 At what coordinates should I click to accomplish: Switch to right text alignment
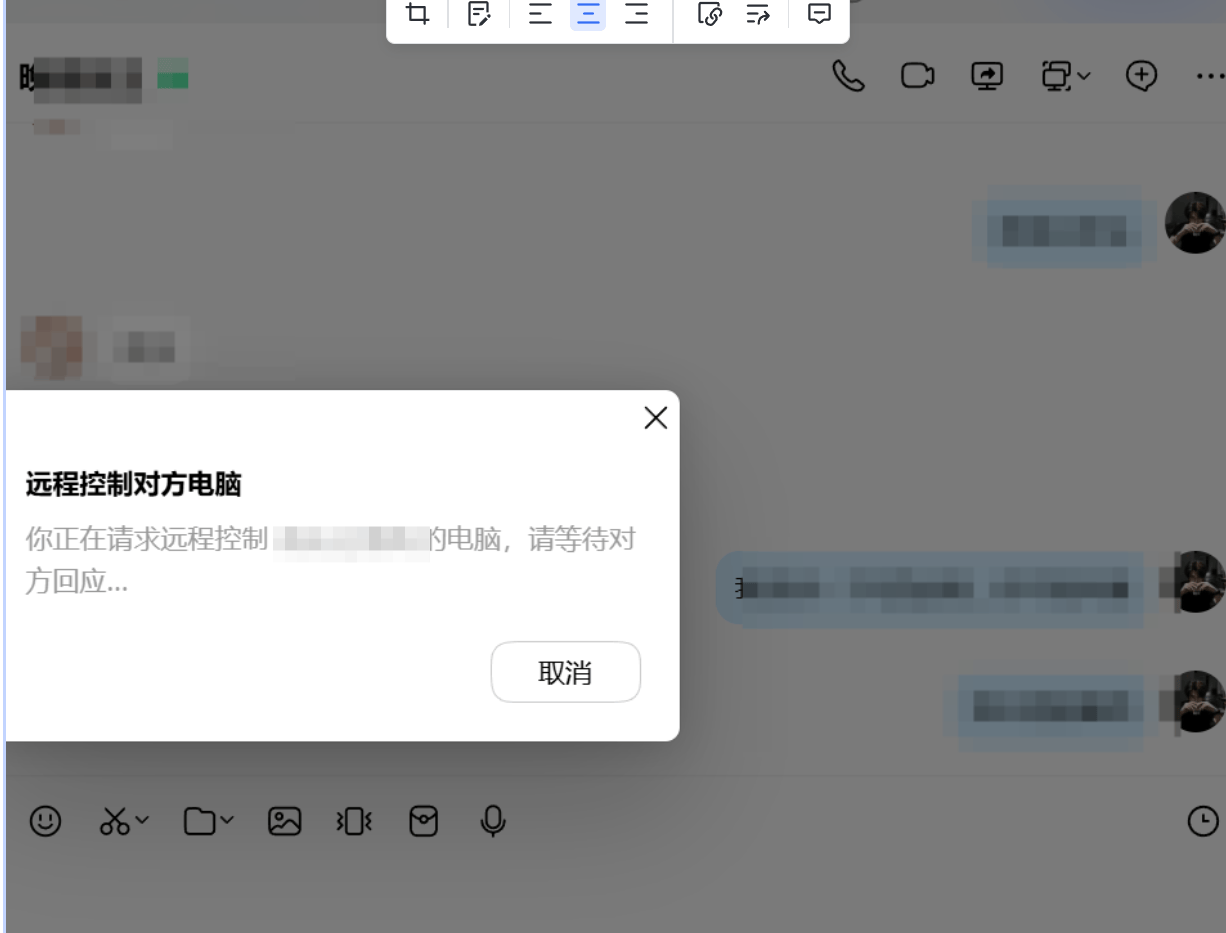(x=636, y=14)
